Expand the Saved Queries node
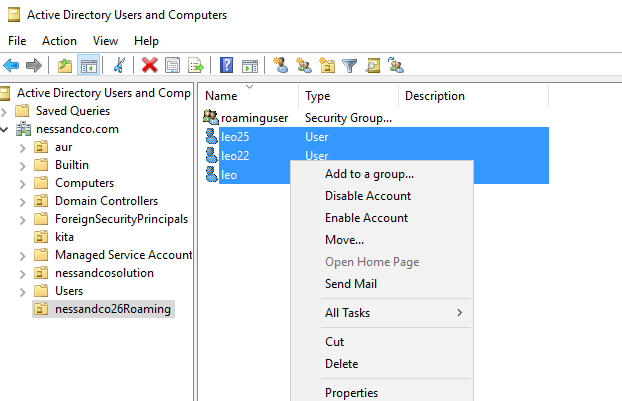The height and width of the screenshot is (401, 622). [4, 112]
